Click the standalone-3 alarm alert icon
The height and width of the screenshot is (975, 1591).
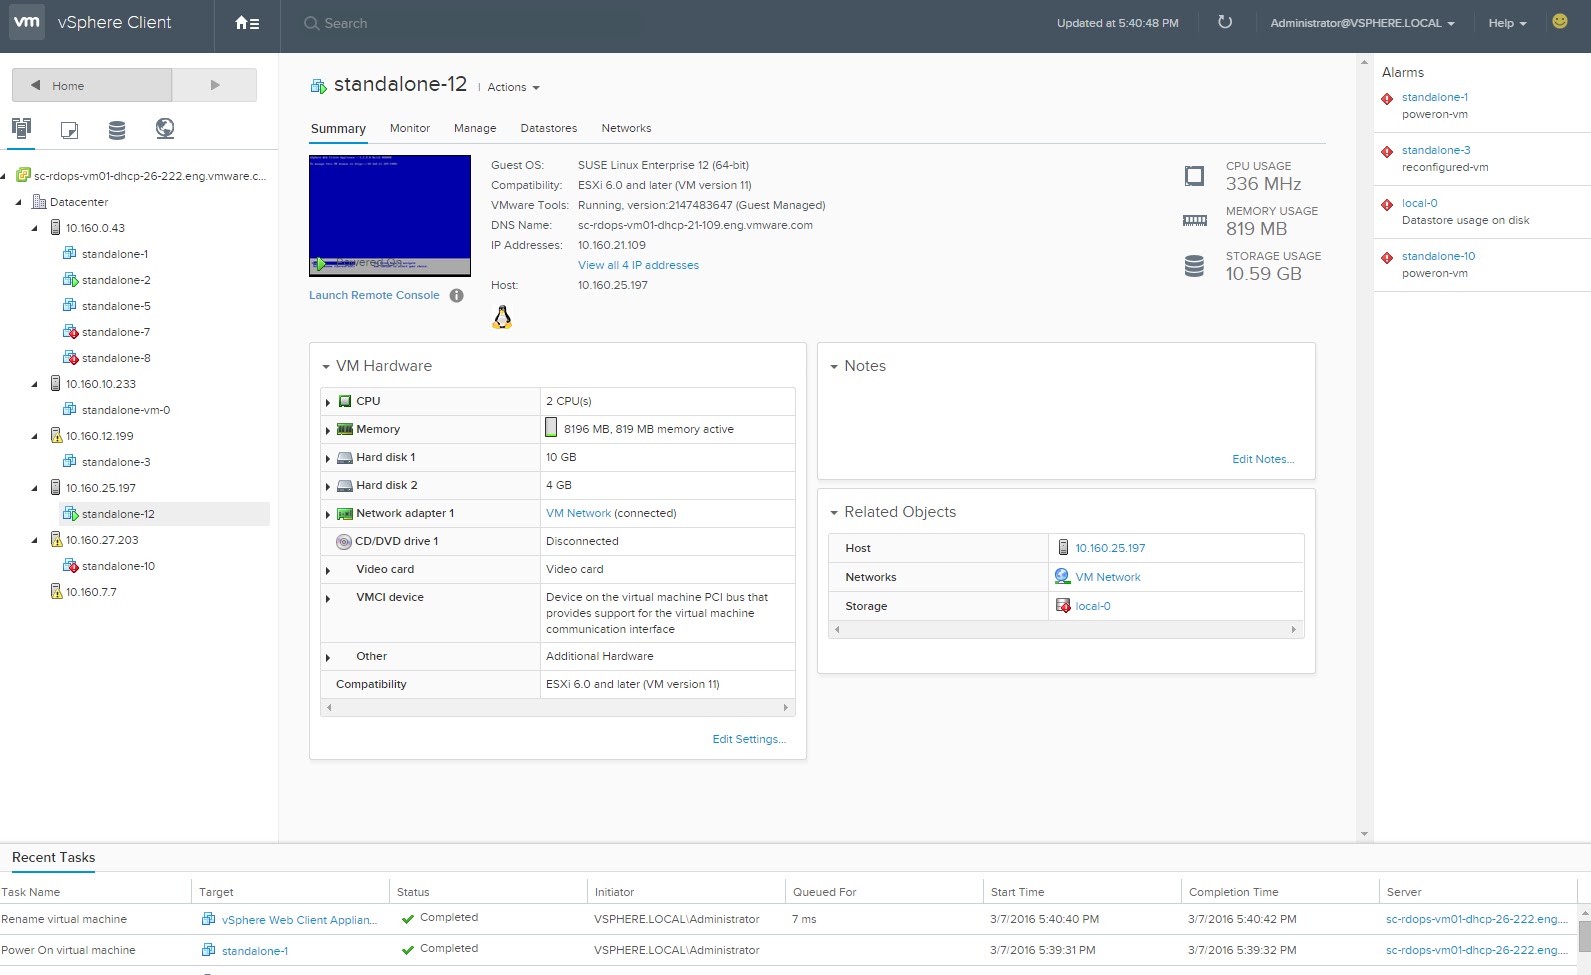point(1387,152)
